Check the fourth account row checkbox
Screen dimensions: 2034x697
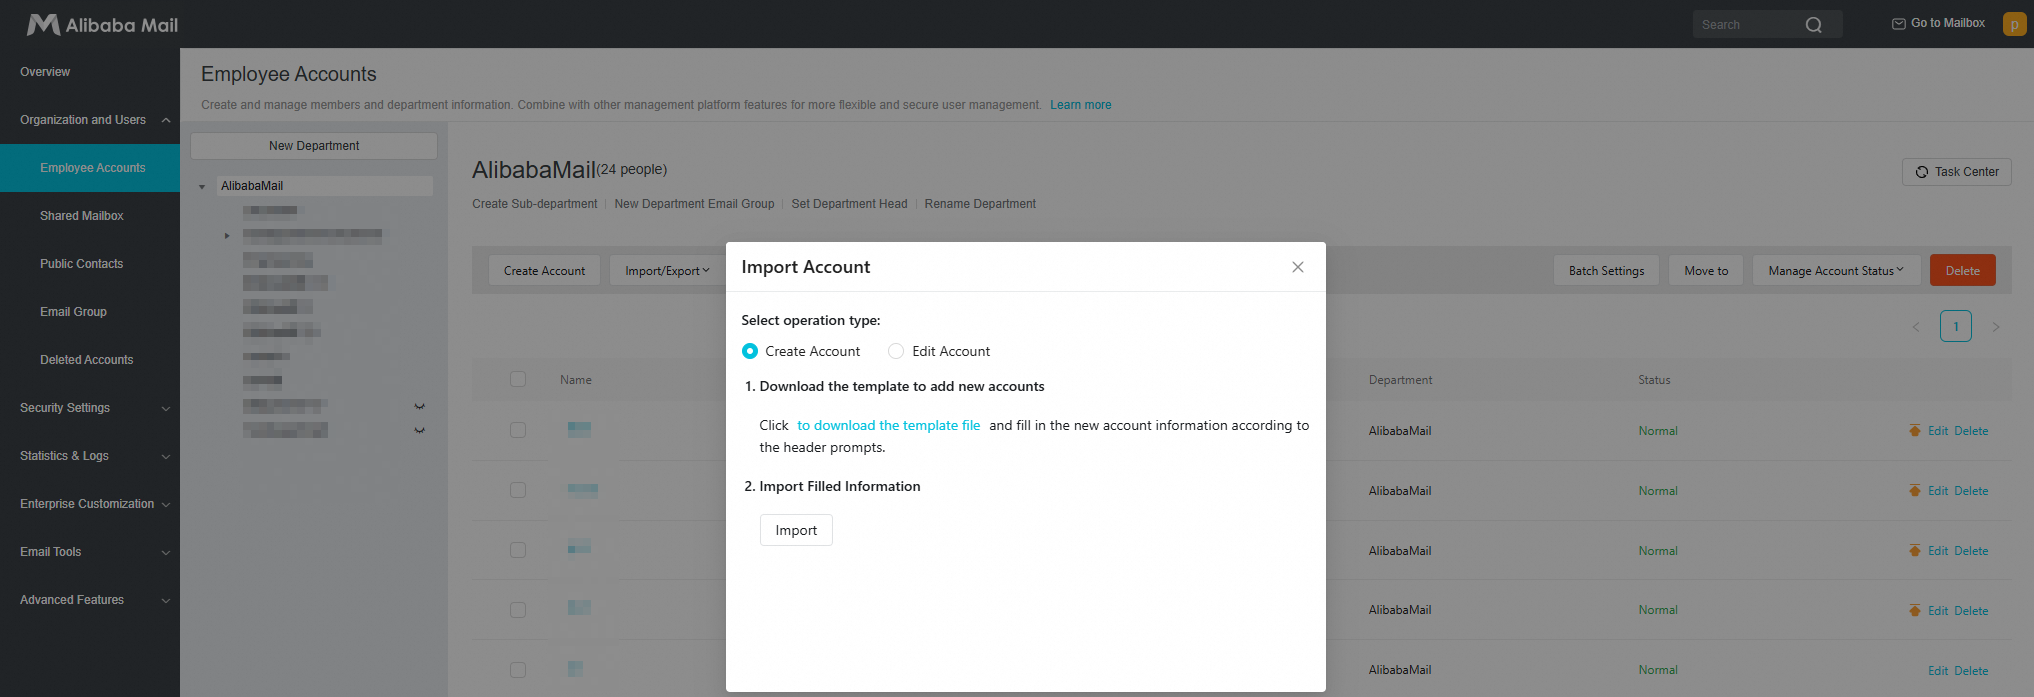[518, 610]
